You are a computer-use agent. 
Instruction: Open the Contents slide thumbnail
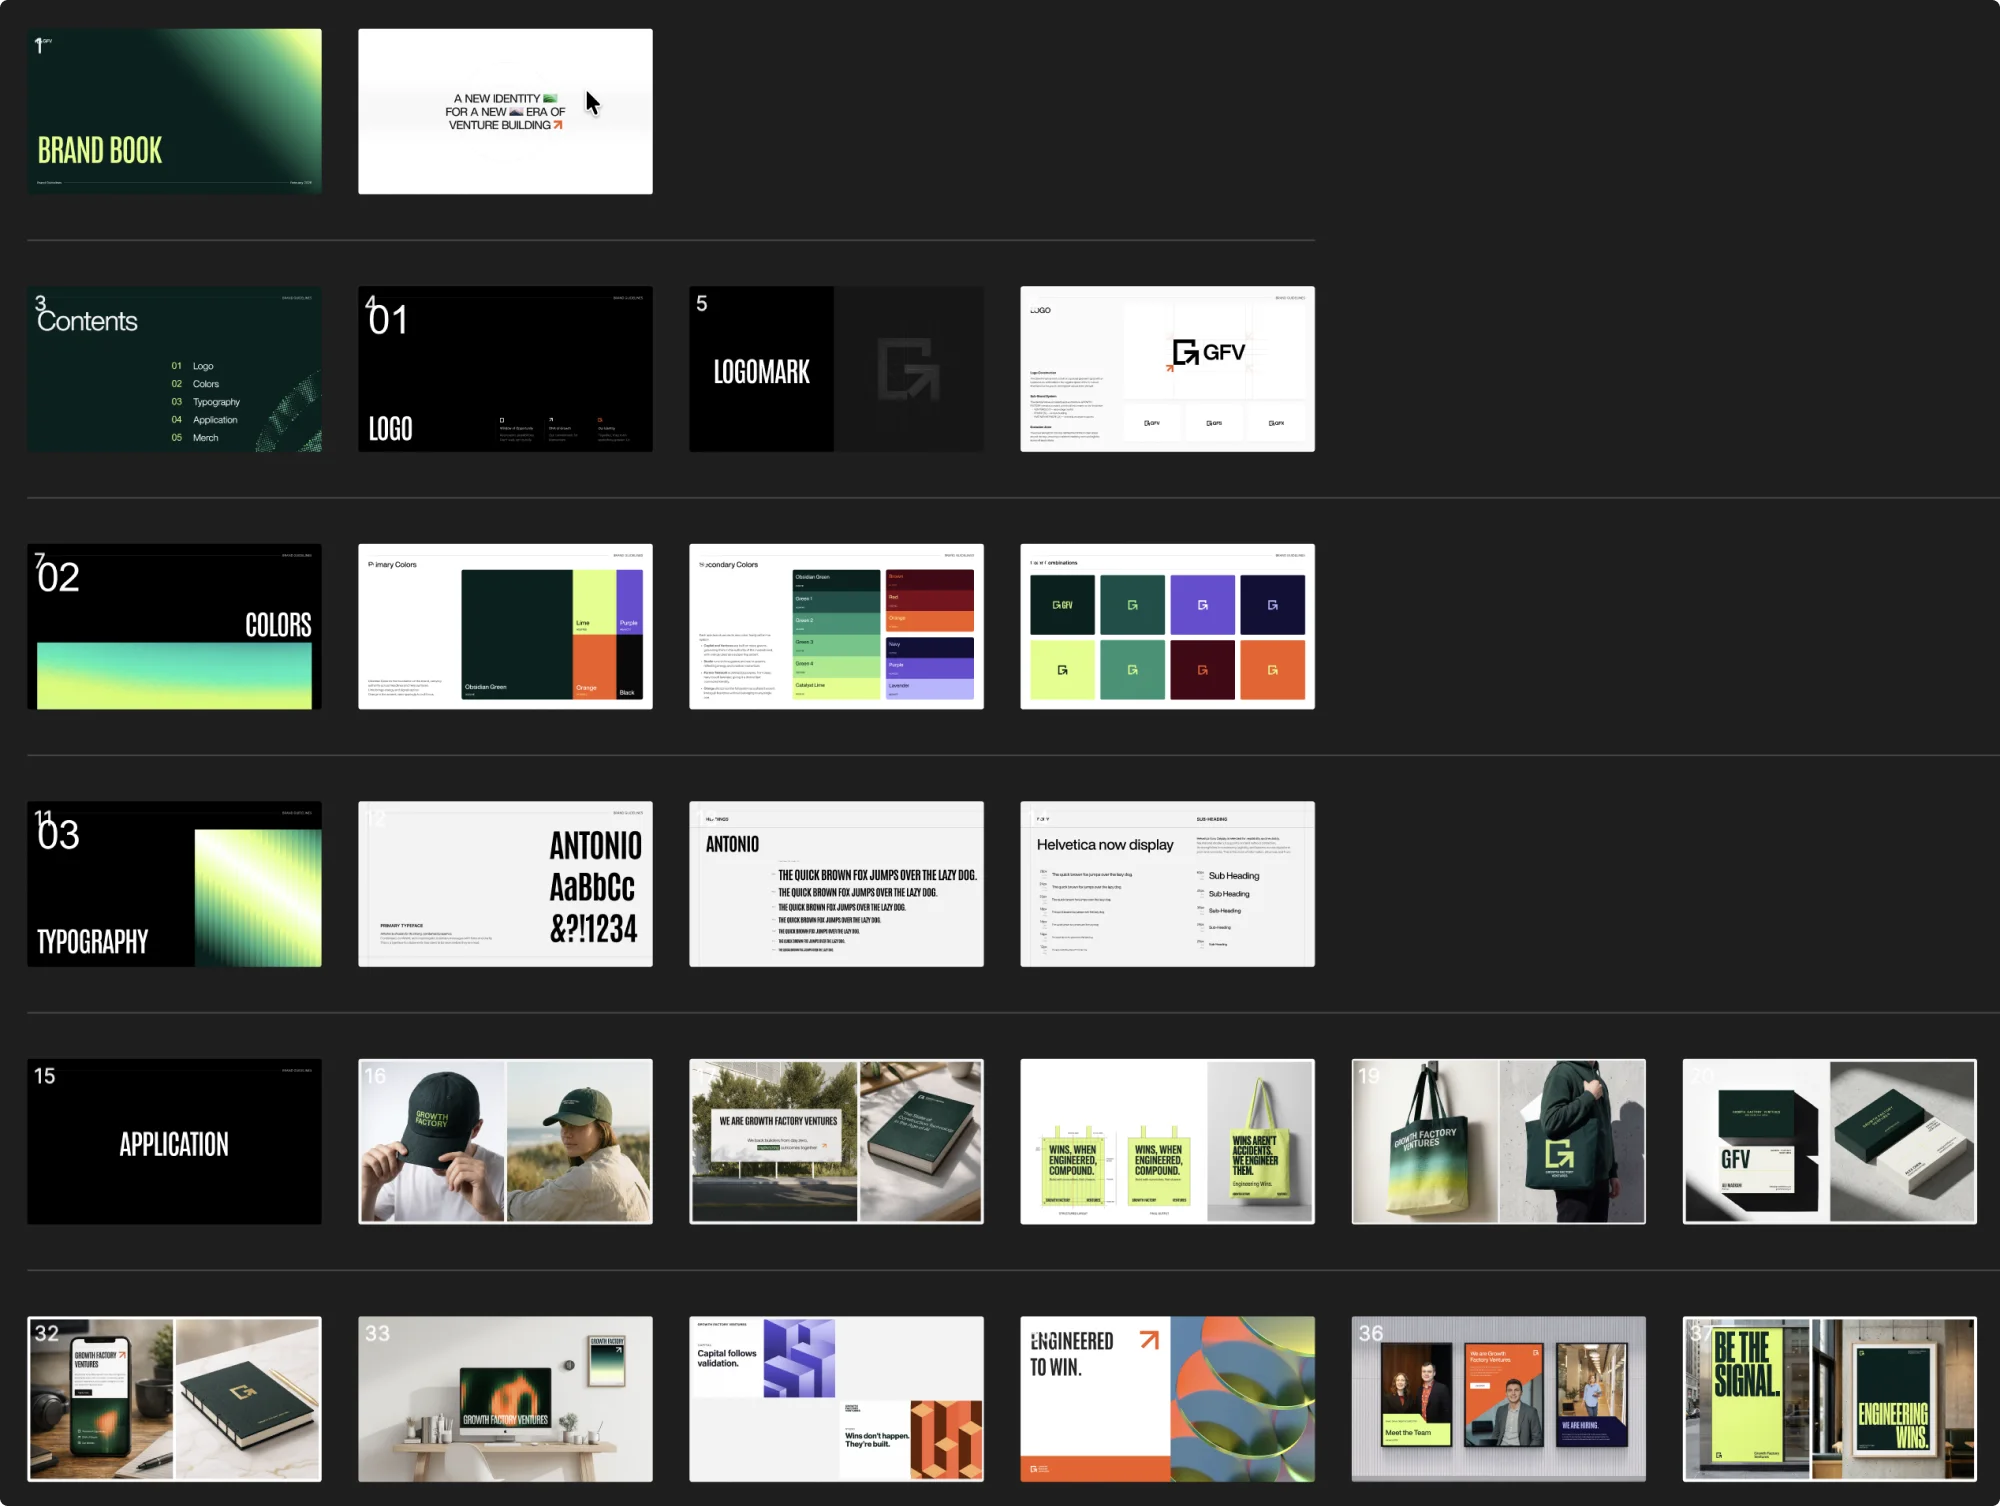(174, 369)
